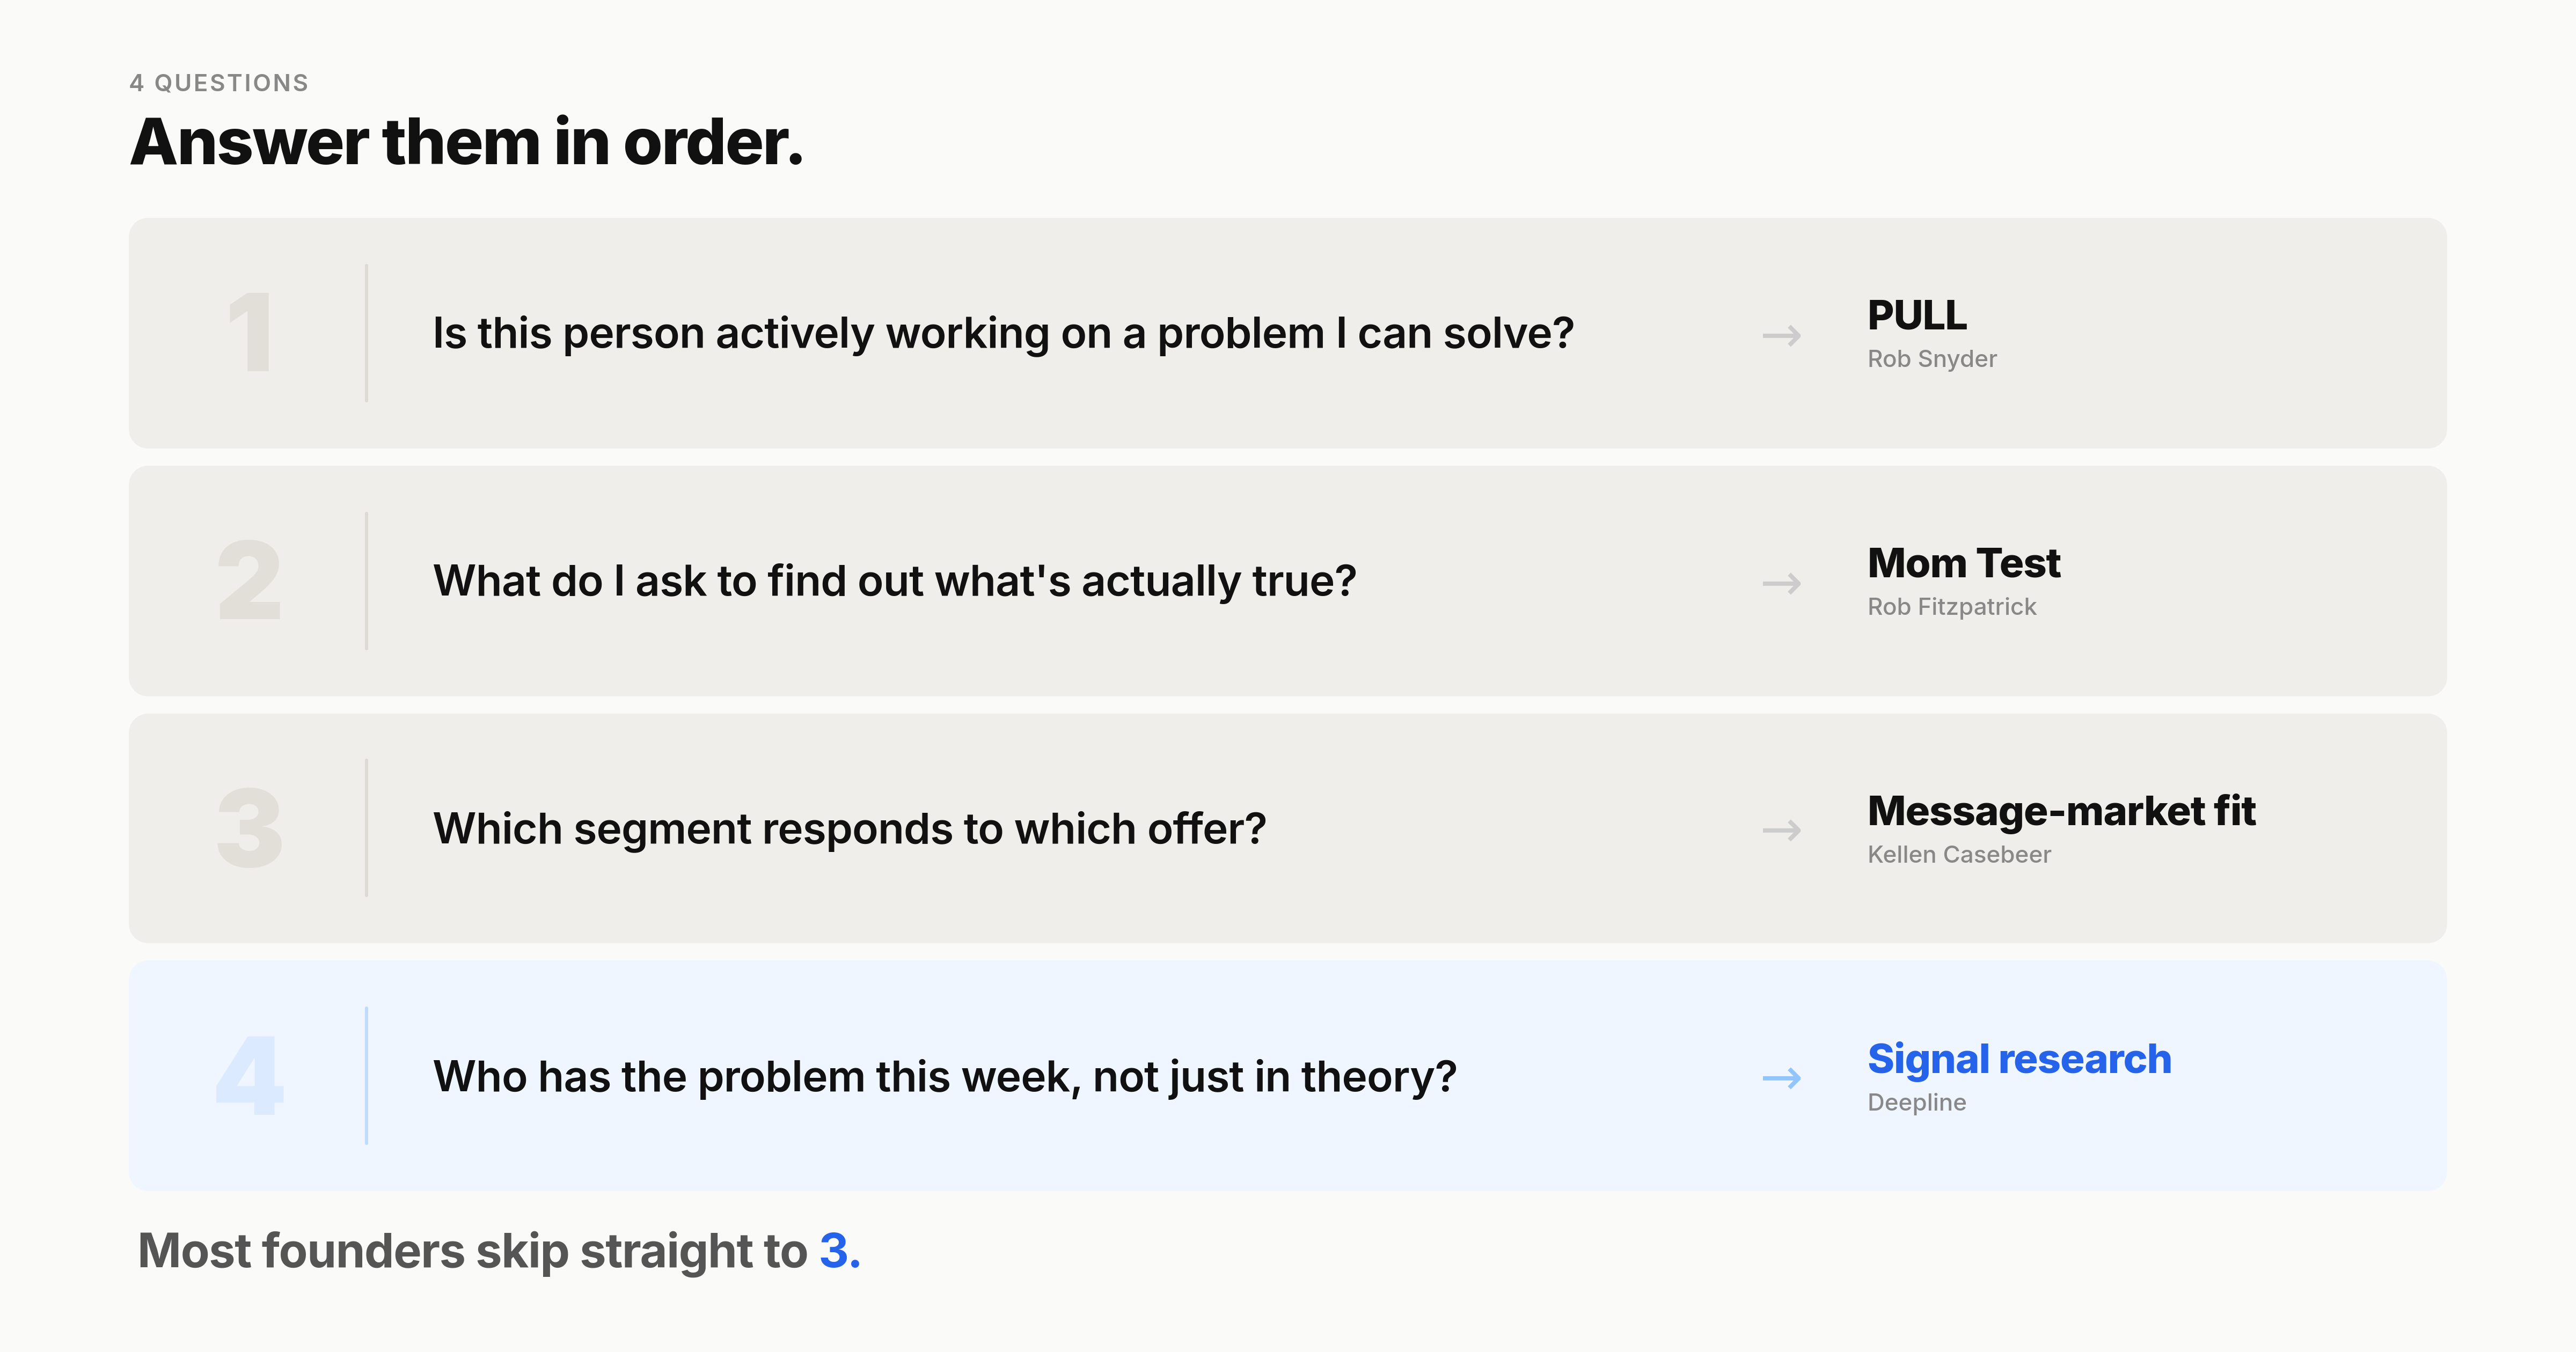Select the large faded number 2
This screenshot has width=2576, height=1352.
click(250, 581)
